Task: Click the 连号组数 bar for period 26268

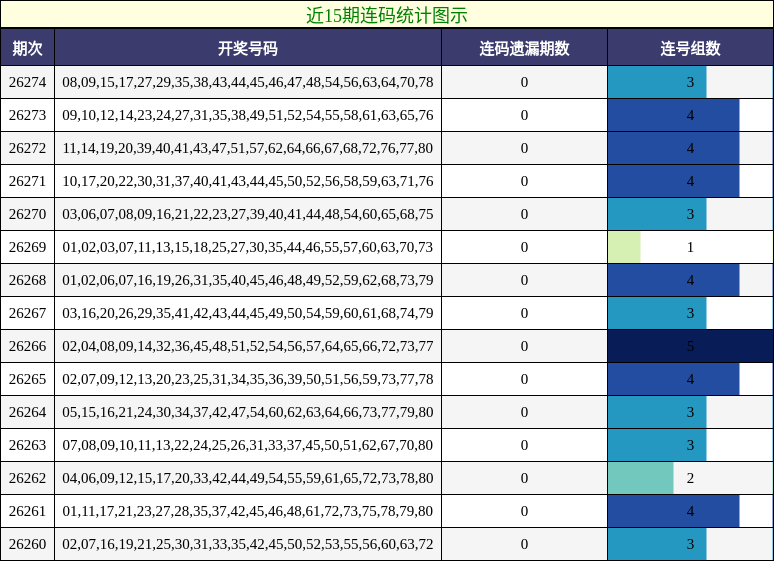Action: pyautogui.click(x=674, y=280)
